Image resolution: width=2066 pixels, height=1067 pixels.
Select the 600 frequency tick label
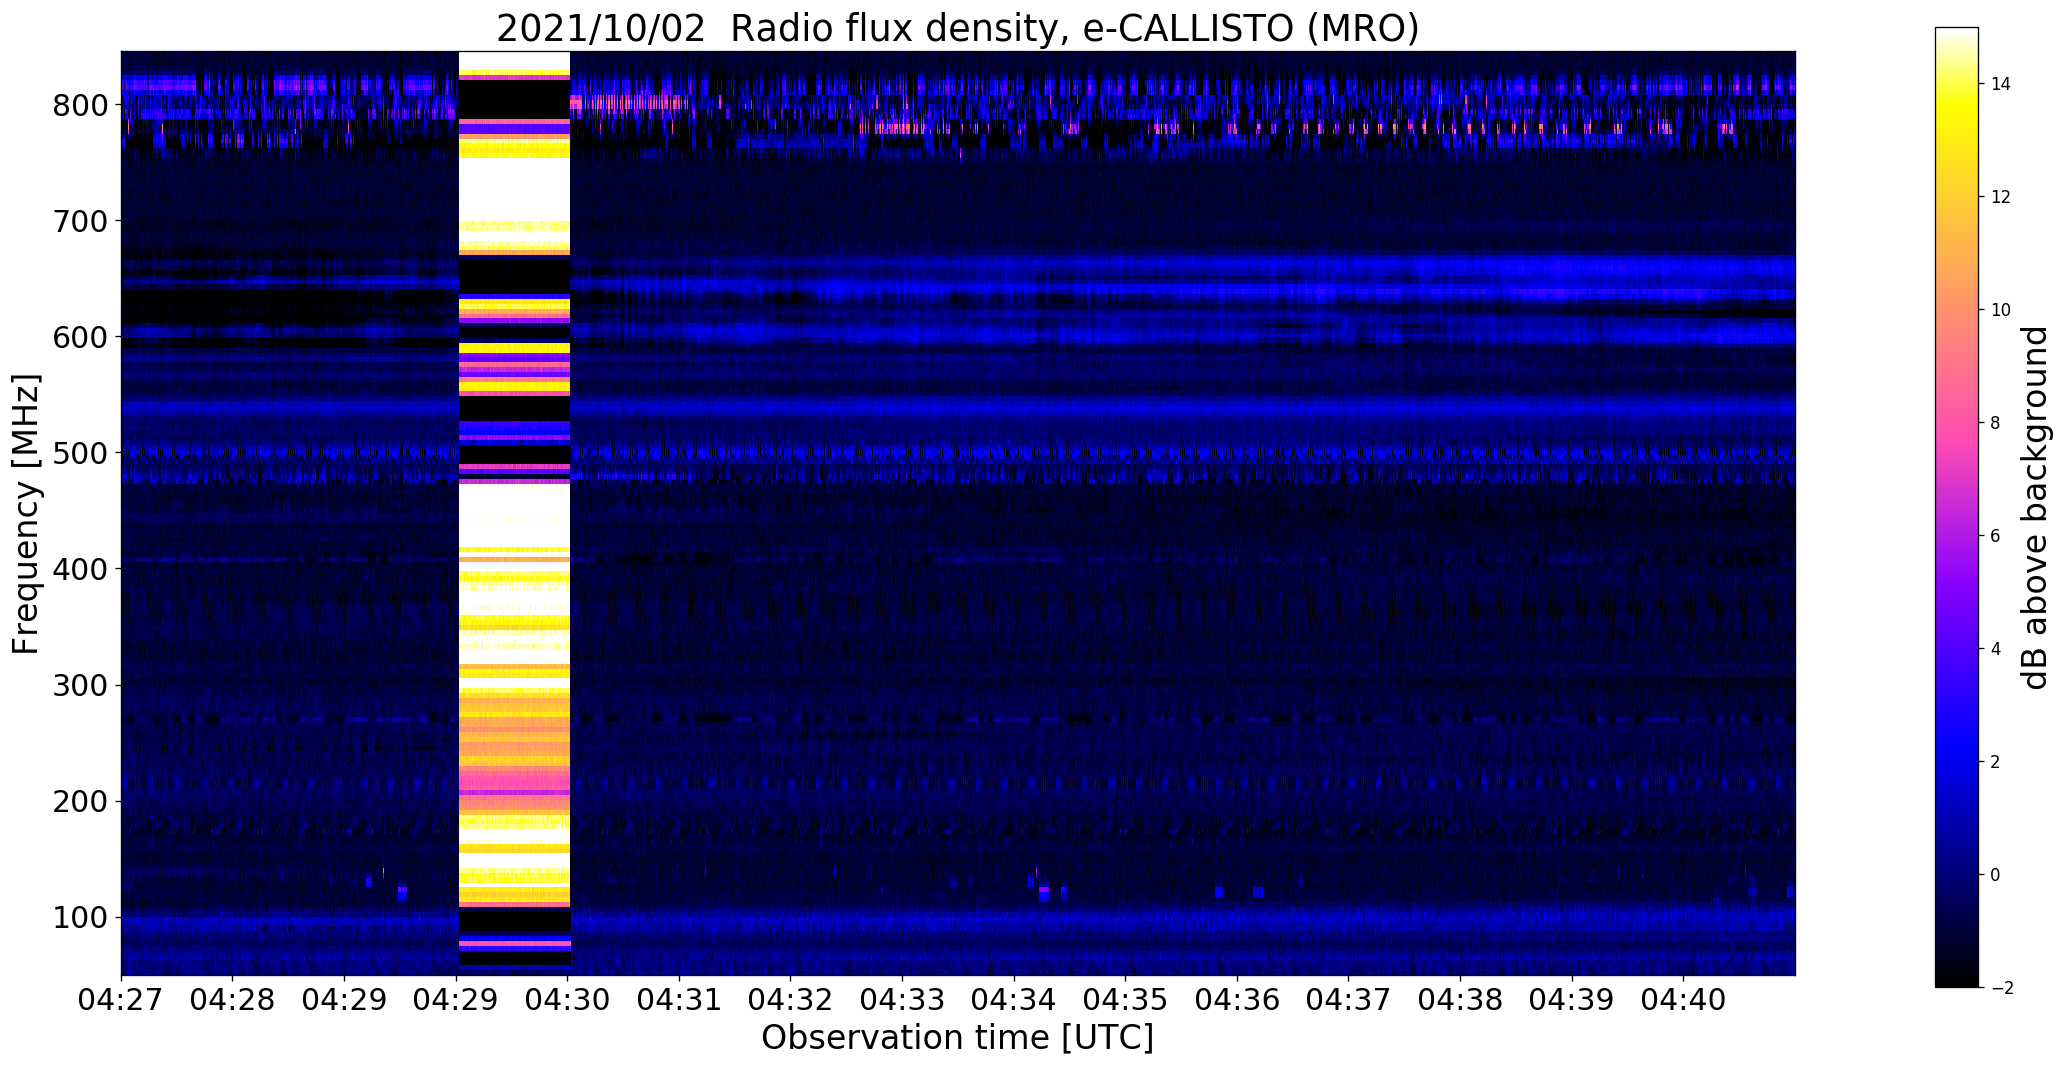[81, 337]
